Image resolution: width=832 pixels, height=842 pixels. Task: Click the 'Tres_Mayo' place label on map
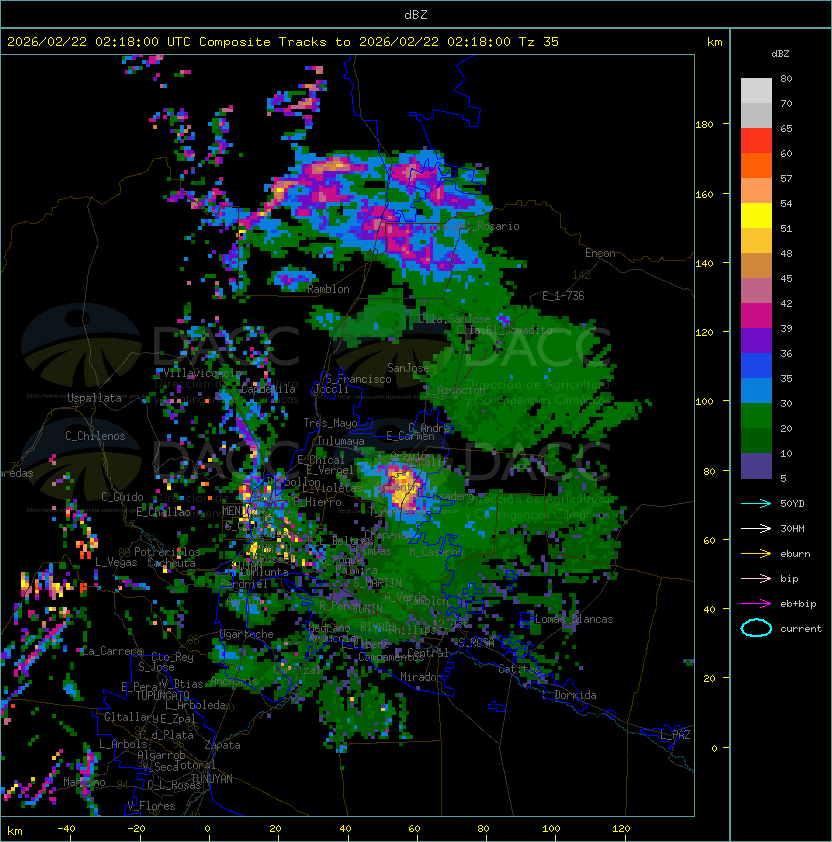(x=330, y=423)
